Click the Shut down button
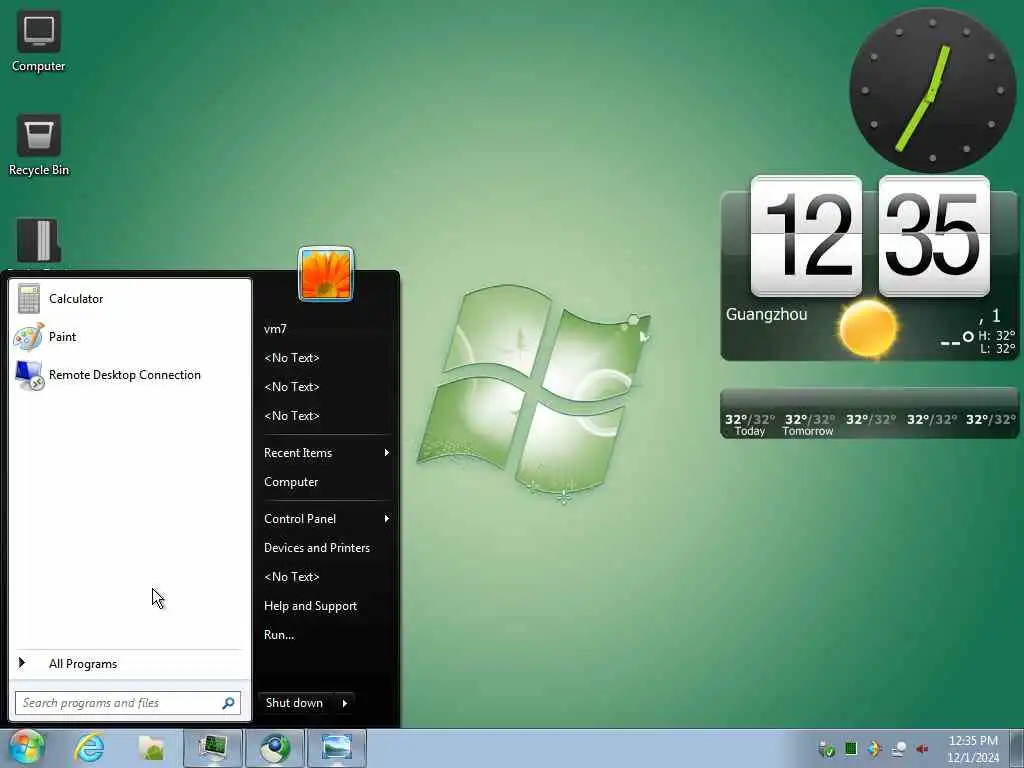 pos(295,703)
